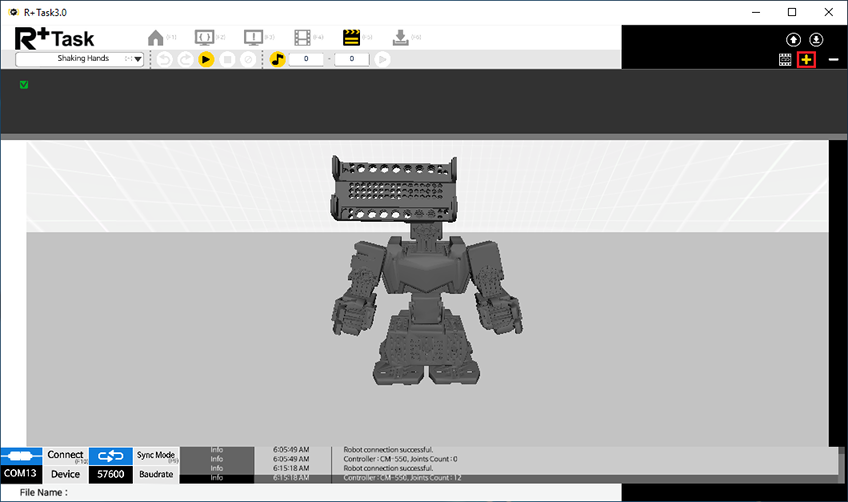The image size is (848, 502).
Task: Open the Shaking Hands dropdown
Action: tap(138, 60)
